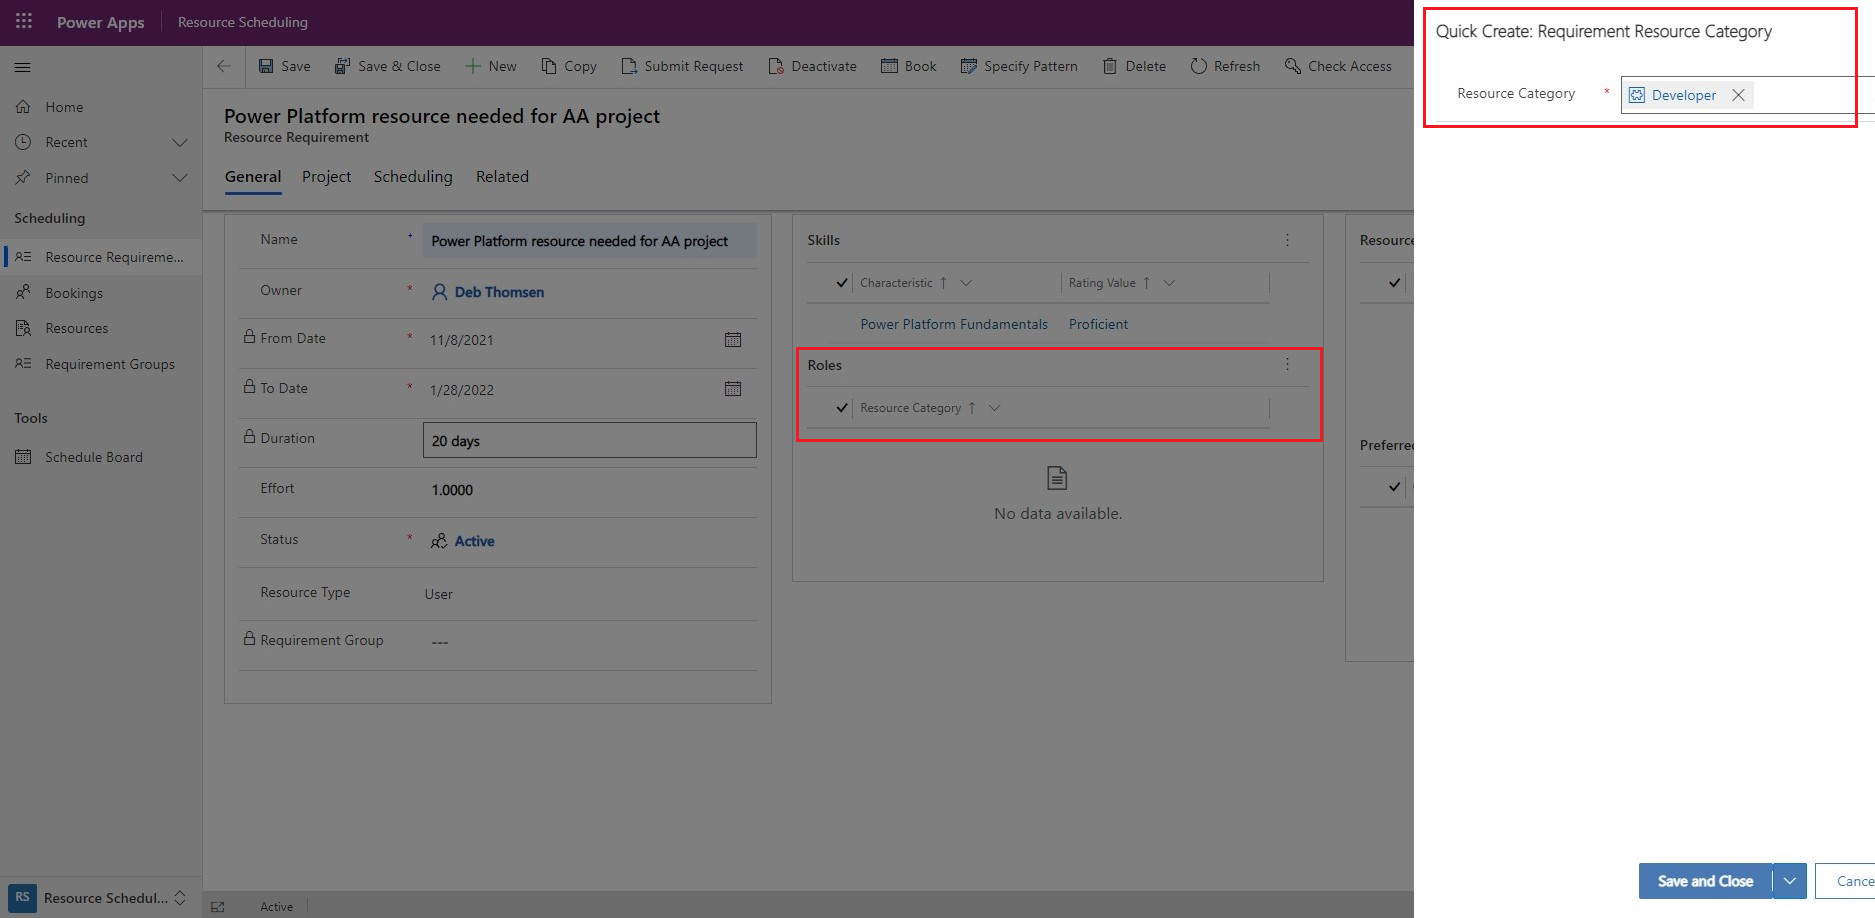Refresh the form
Image resolution: width=1875 pixels, height=918 pixels.
point(1225,66)
